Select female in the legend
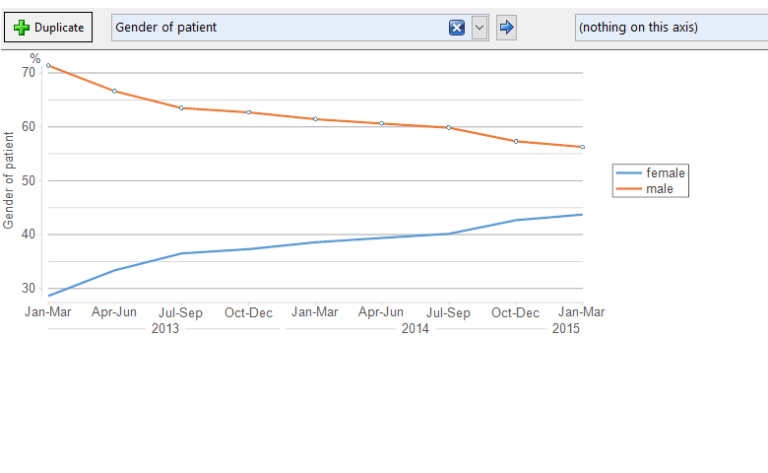The height and width of the screenshot is (473, 768). click(x=665, y=173)
